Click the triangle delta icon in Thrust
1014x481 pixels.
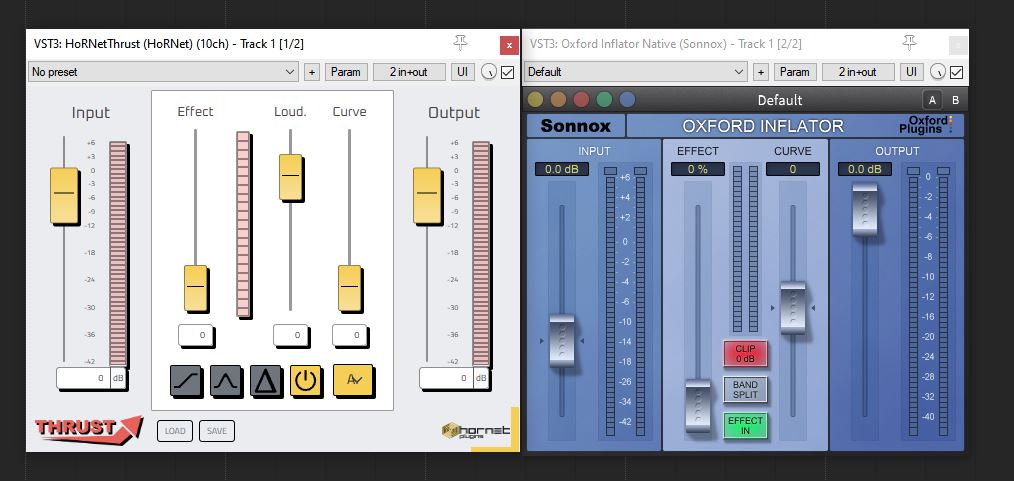tap(266, 381)
